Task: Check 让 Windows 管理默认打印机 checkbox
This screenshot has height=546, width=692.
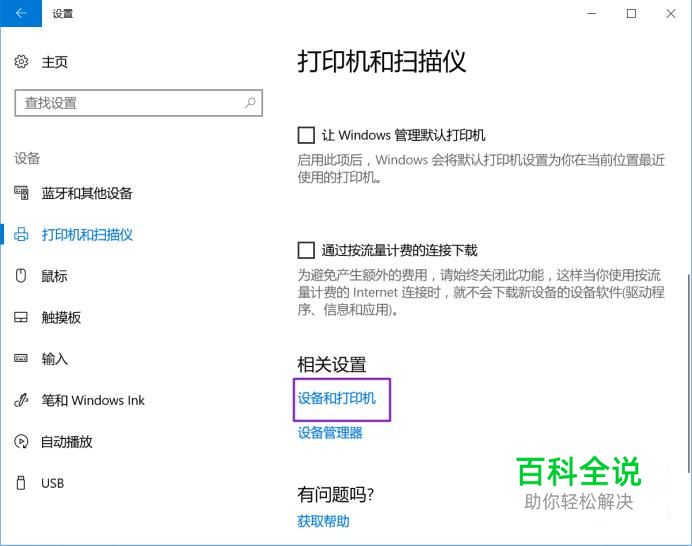Action: [306, 135]
